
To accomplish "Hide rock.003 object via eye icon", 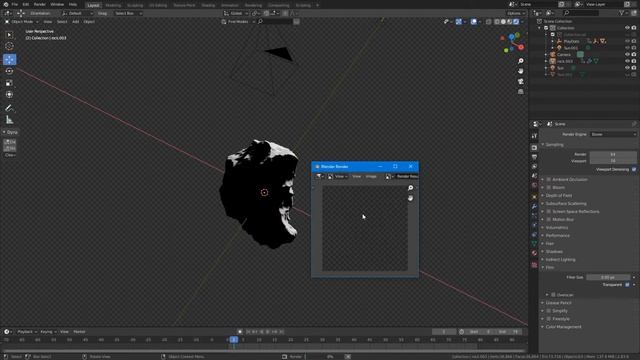I will point(627,61).
